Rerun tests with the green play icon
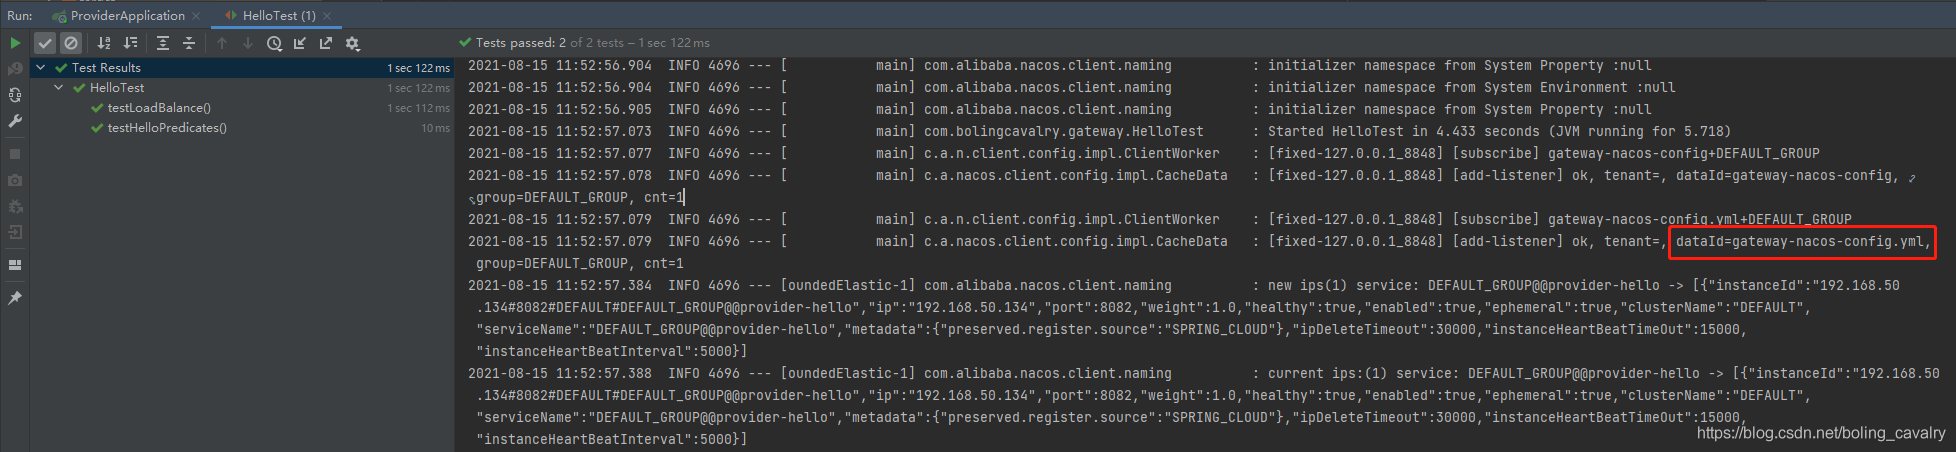The image size is (1956, 452). click(x=15, y=43)
